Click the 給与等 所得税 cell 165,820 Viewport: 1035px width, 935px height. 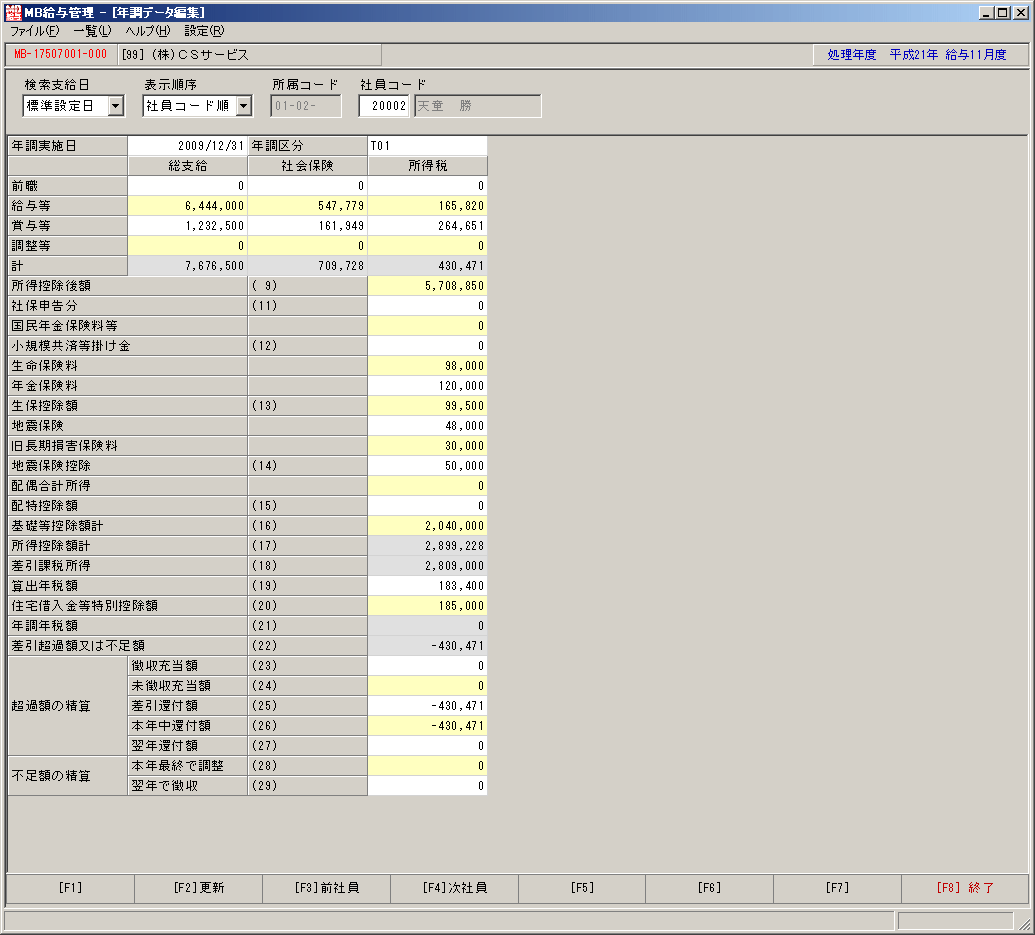(427, 206)
